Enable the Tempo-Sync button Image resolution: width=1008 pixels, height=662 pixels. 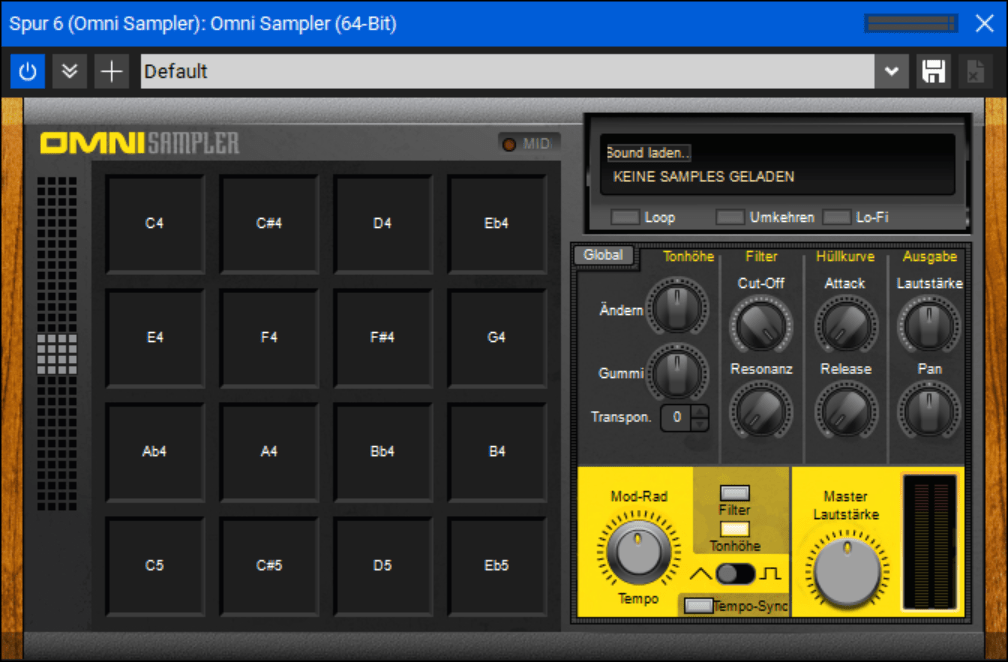point(700,605)
